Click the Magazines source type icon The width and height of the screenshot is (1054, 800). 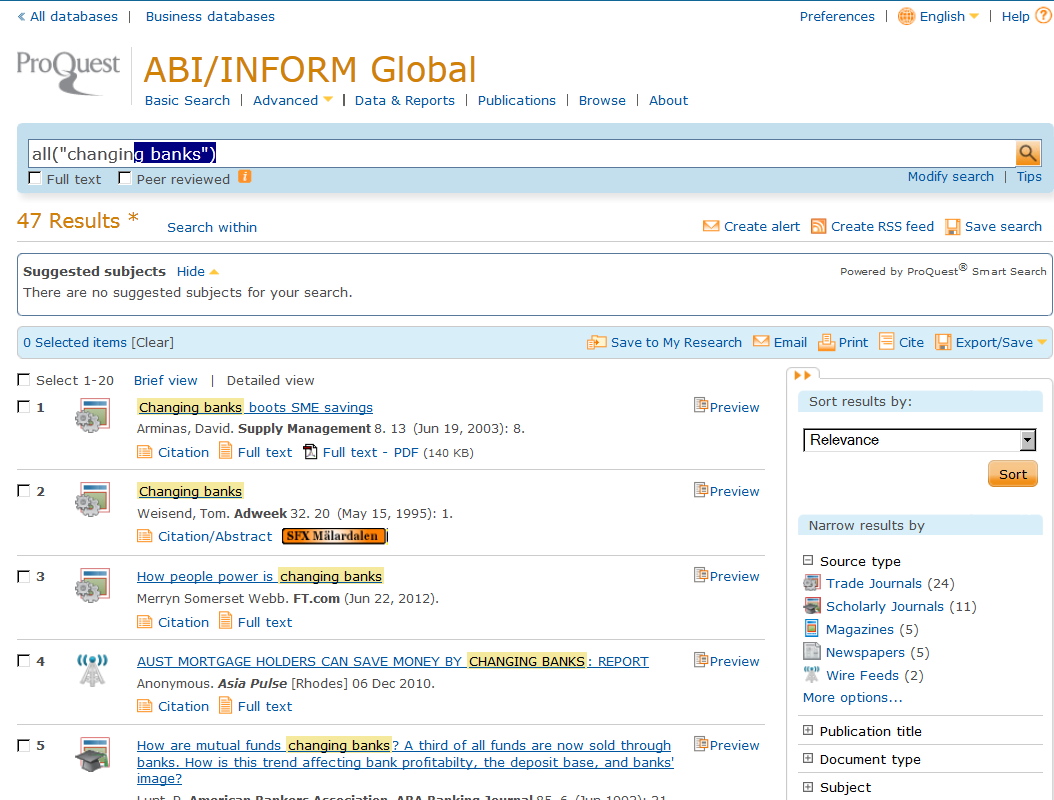click(x=812, y=629)
